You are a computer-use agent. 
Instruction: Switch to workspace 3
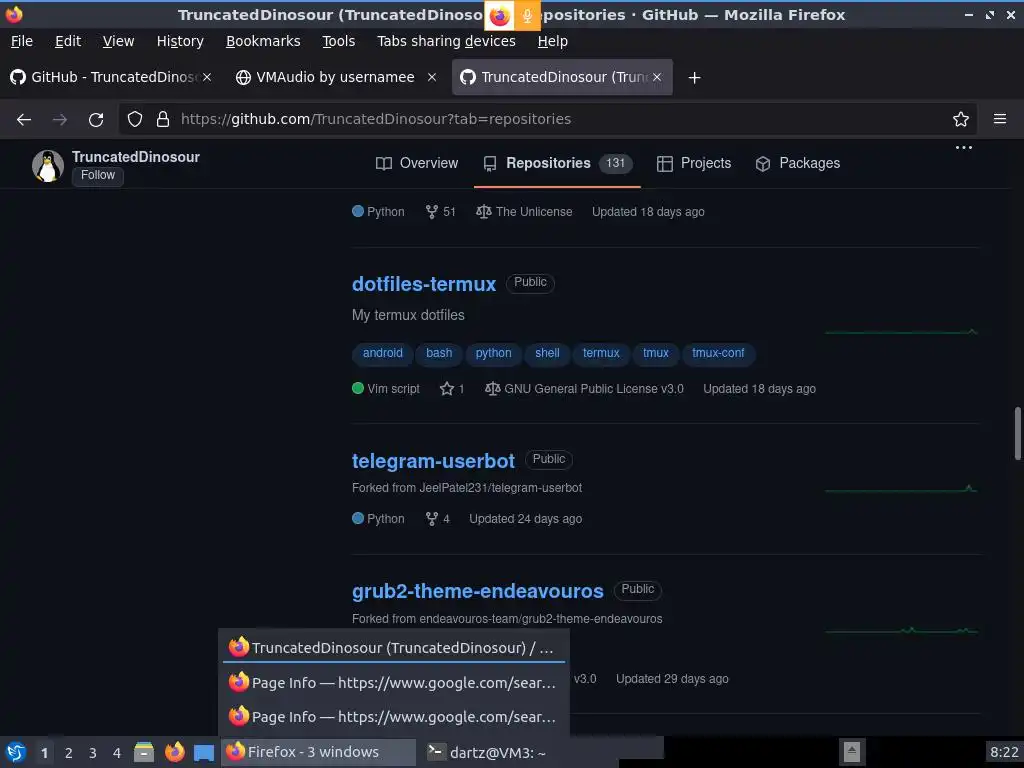pos(93,753)
